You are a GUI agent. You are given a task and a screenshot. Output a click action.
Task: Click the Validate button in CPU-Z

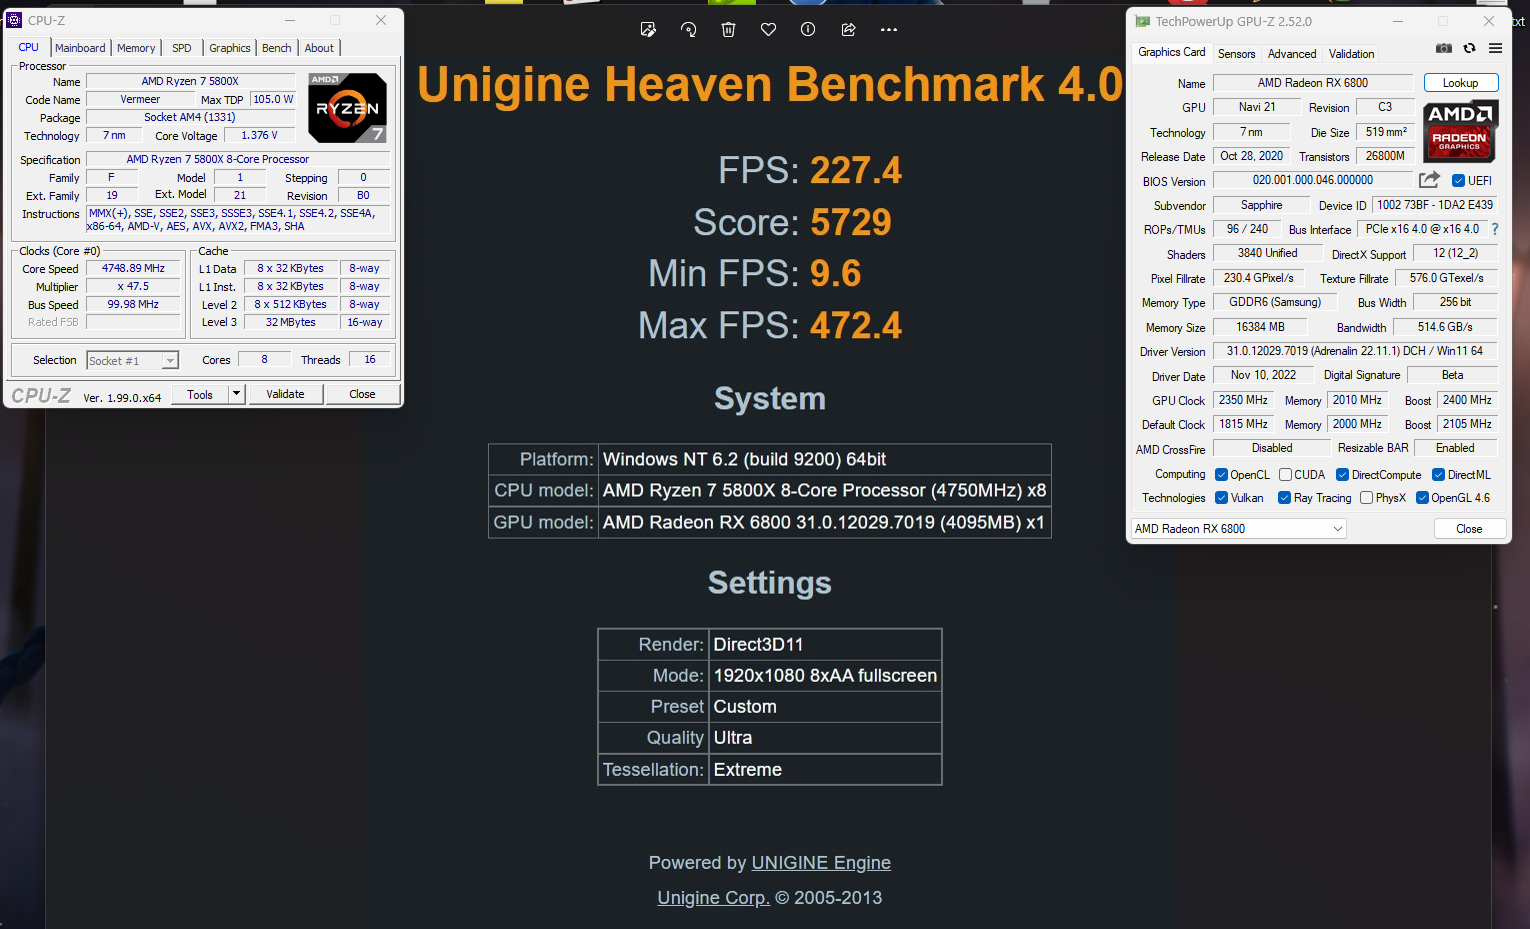(x=285, y=394)
